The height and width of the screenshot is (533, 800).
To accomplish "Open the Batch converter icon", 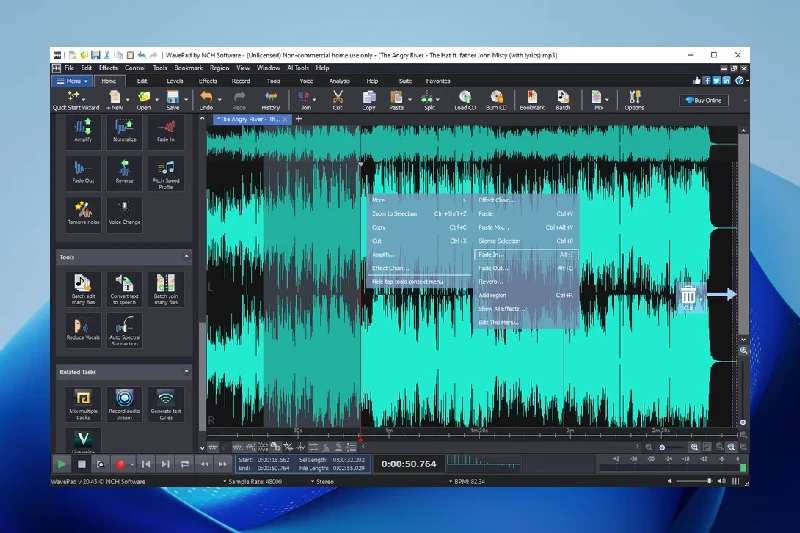I will 563,100.
